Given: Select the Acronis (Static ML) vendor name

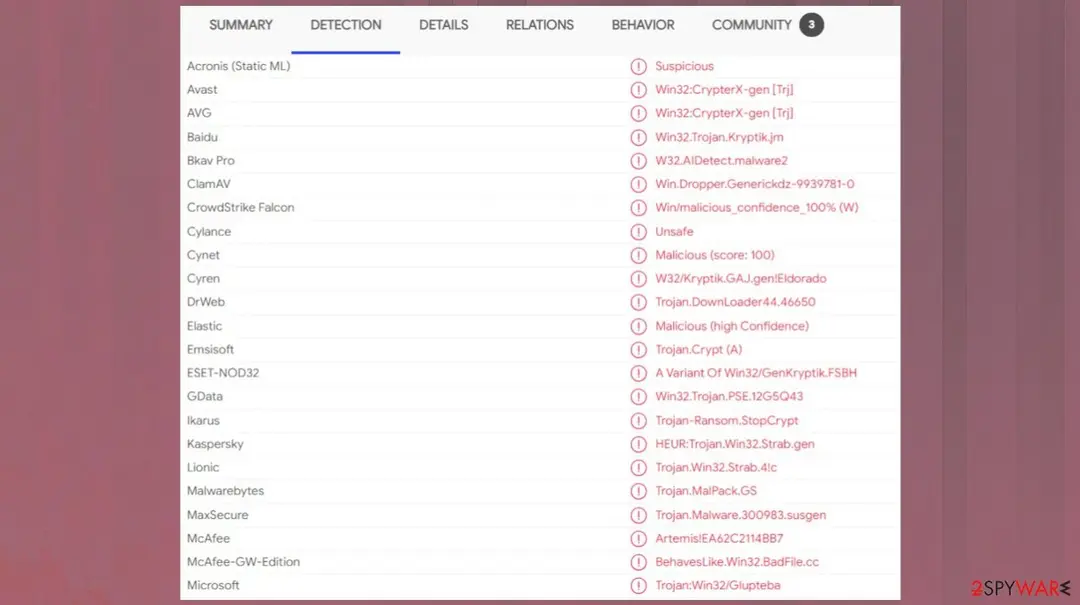Looking at the screenshot, I should pyautogui.click(x=238, y=66).
